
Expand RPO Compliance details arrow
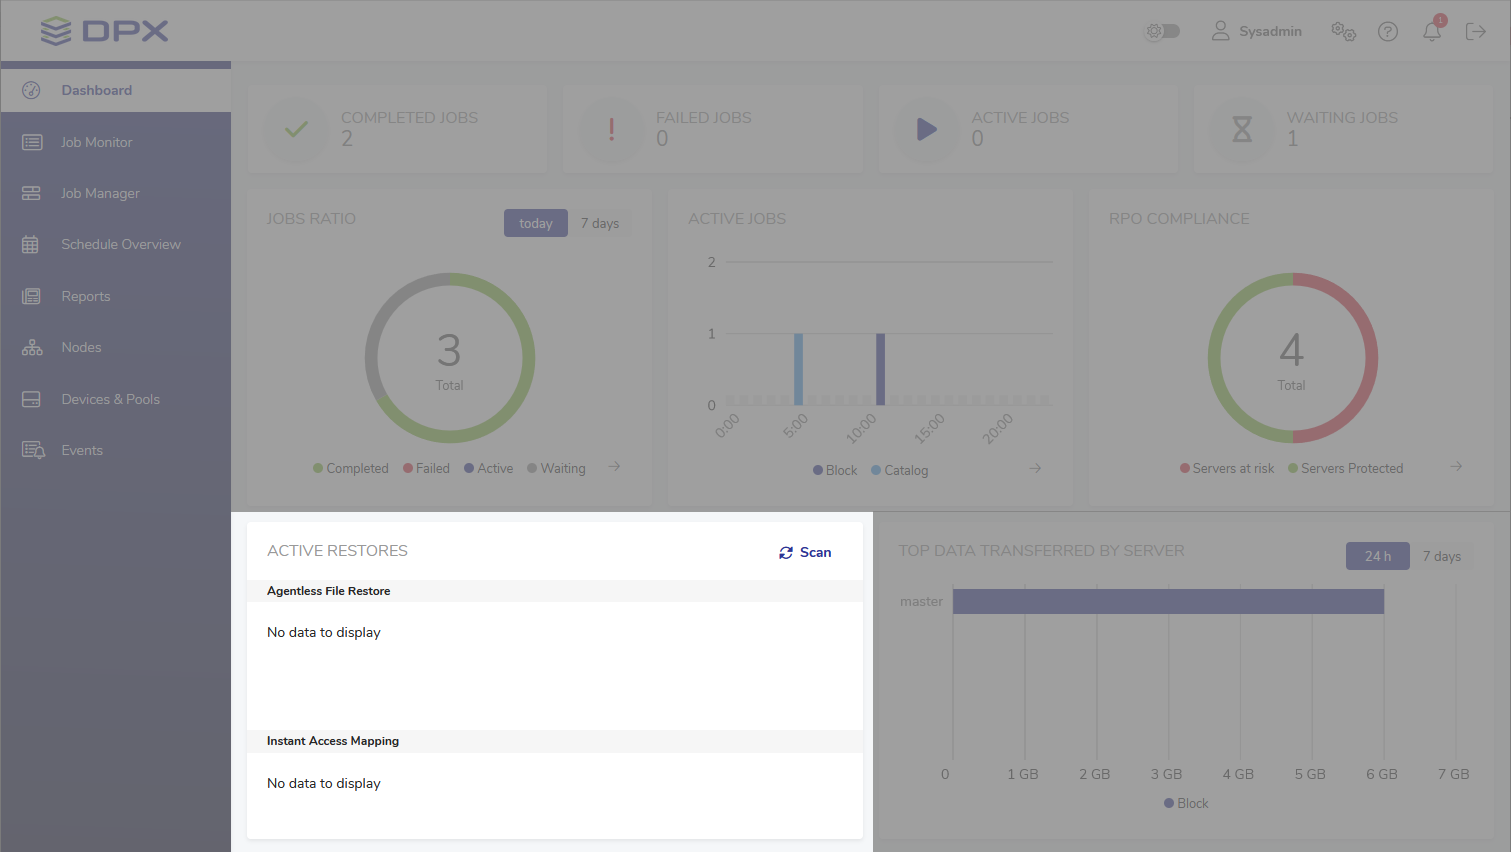point(1456,467)
